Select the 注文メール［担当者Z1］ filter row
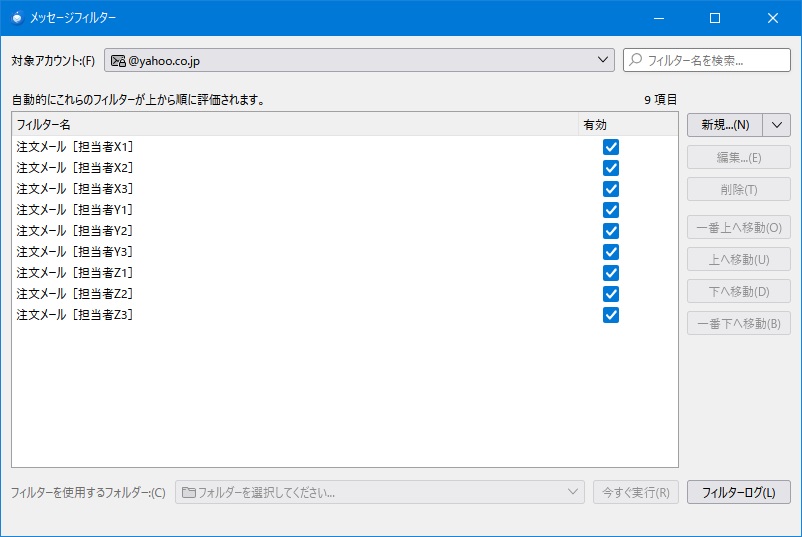The image size is (802, 537). pos(76,273)
